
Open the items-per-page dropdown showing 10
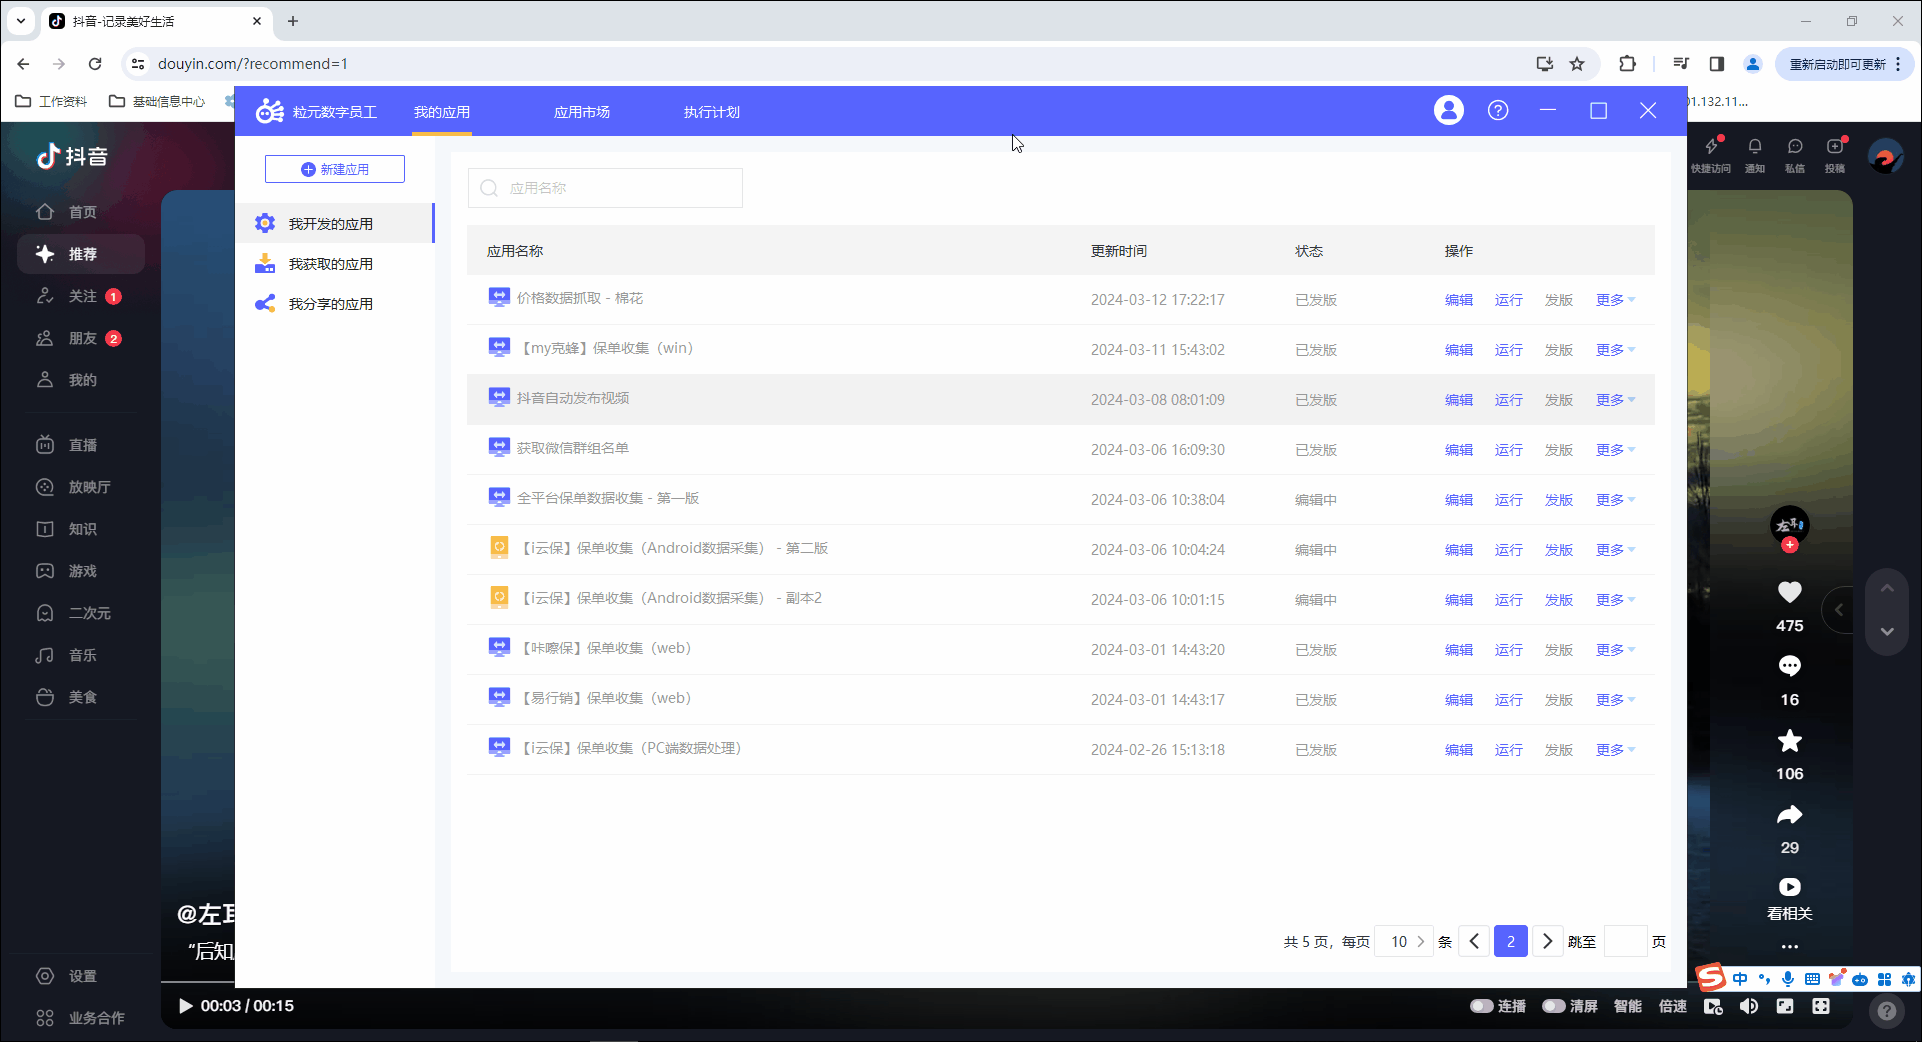coord(1405,941)
